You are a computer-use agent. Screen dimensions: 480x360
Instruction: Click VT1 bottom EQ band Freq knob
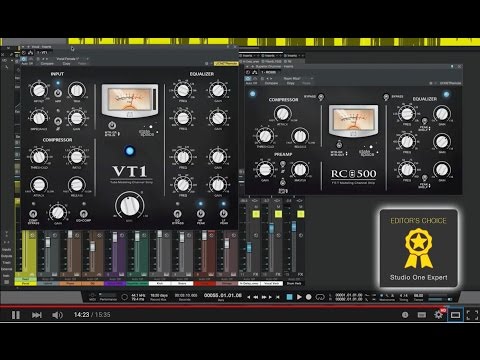(183, 185)
